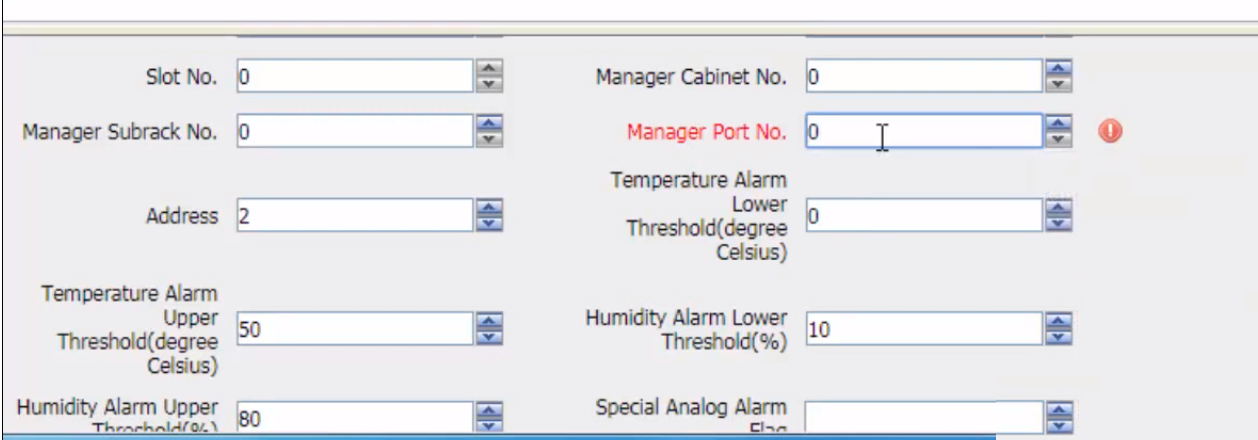
Task: Decrease Humidity Alarm Upper Threshold value
Action: [488, 426]
